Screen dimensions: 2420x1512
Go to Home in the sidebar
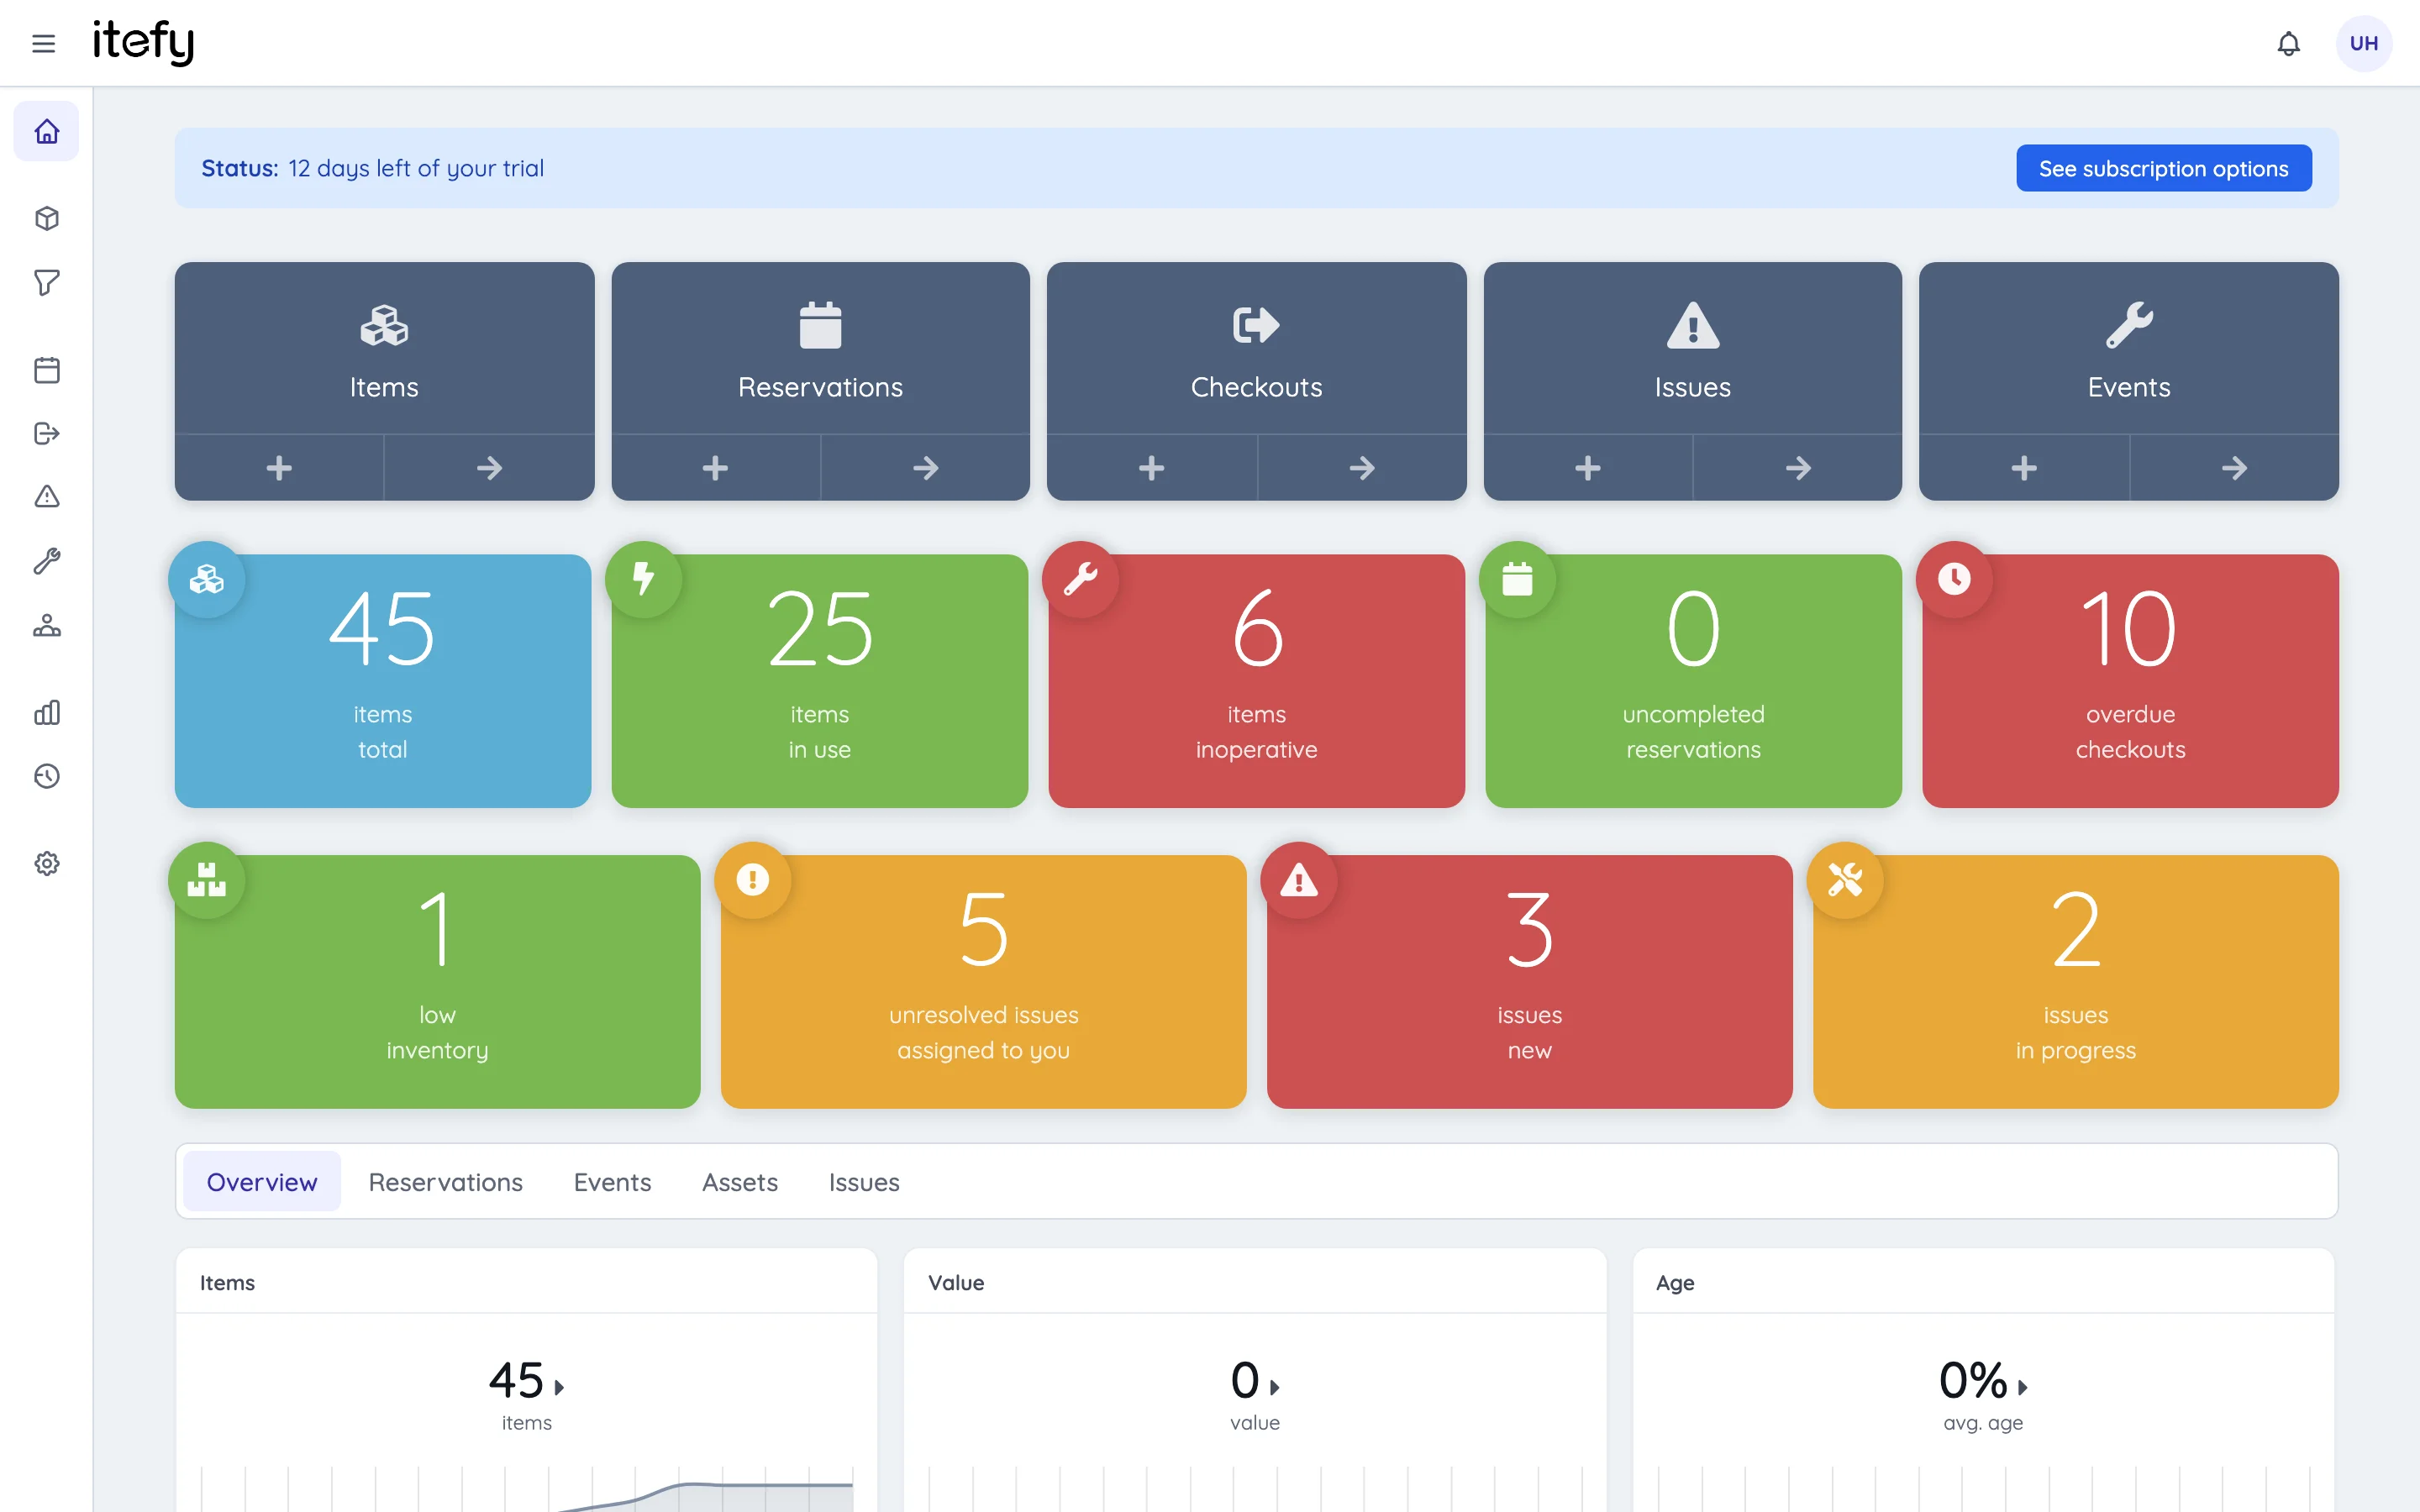46,131
